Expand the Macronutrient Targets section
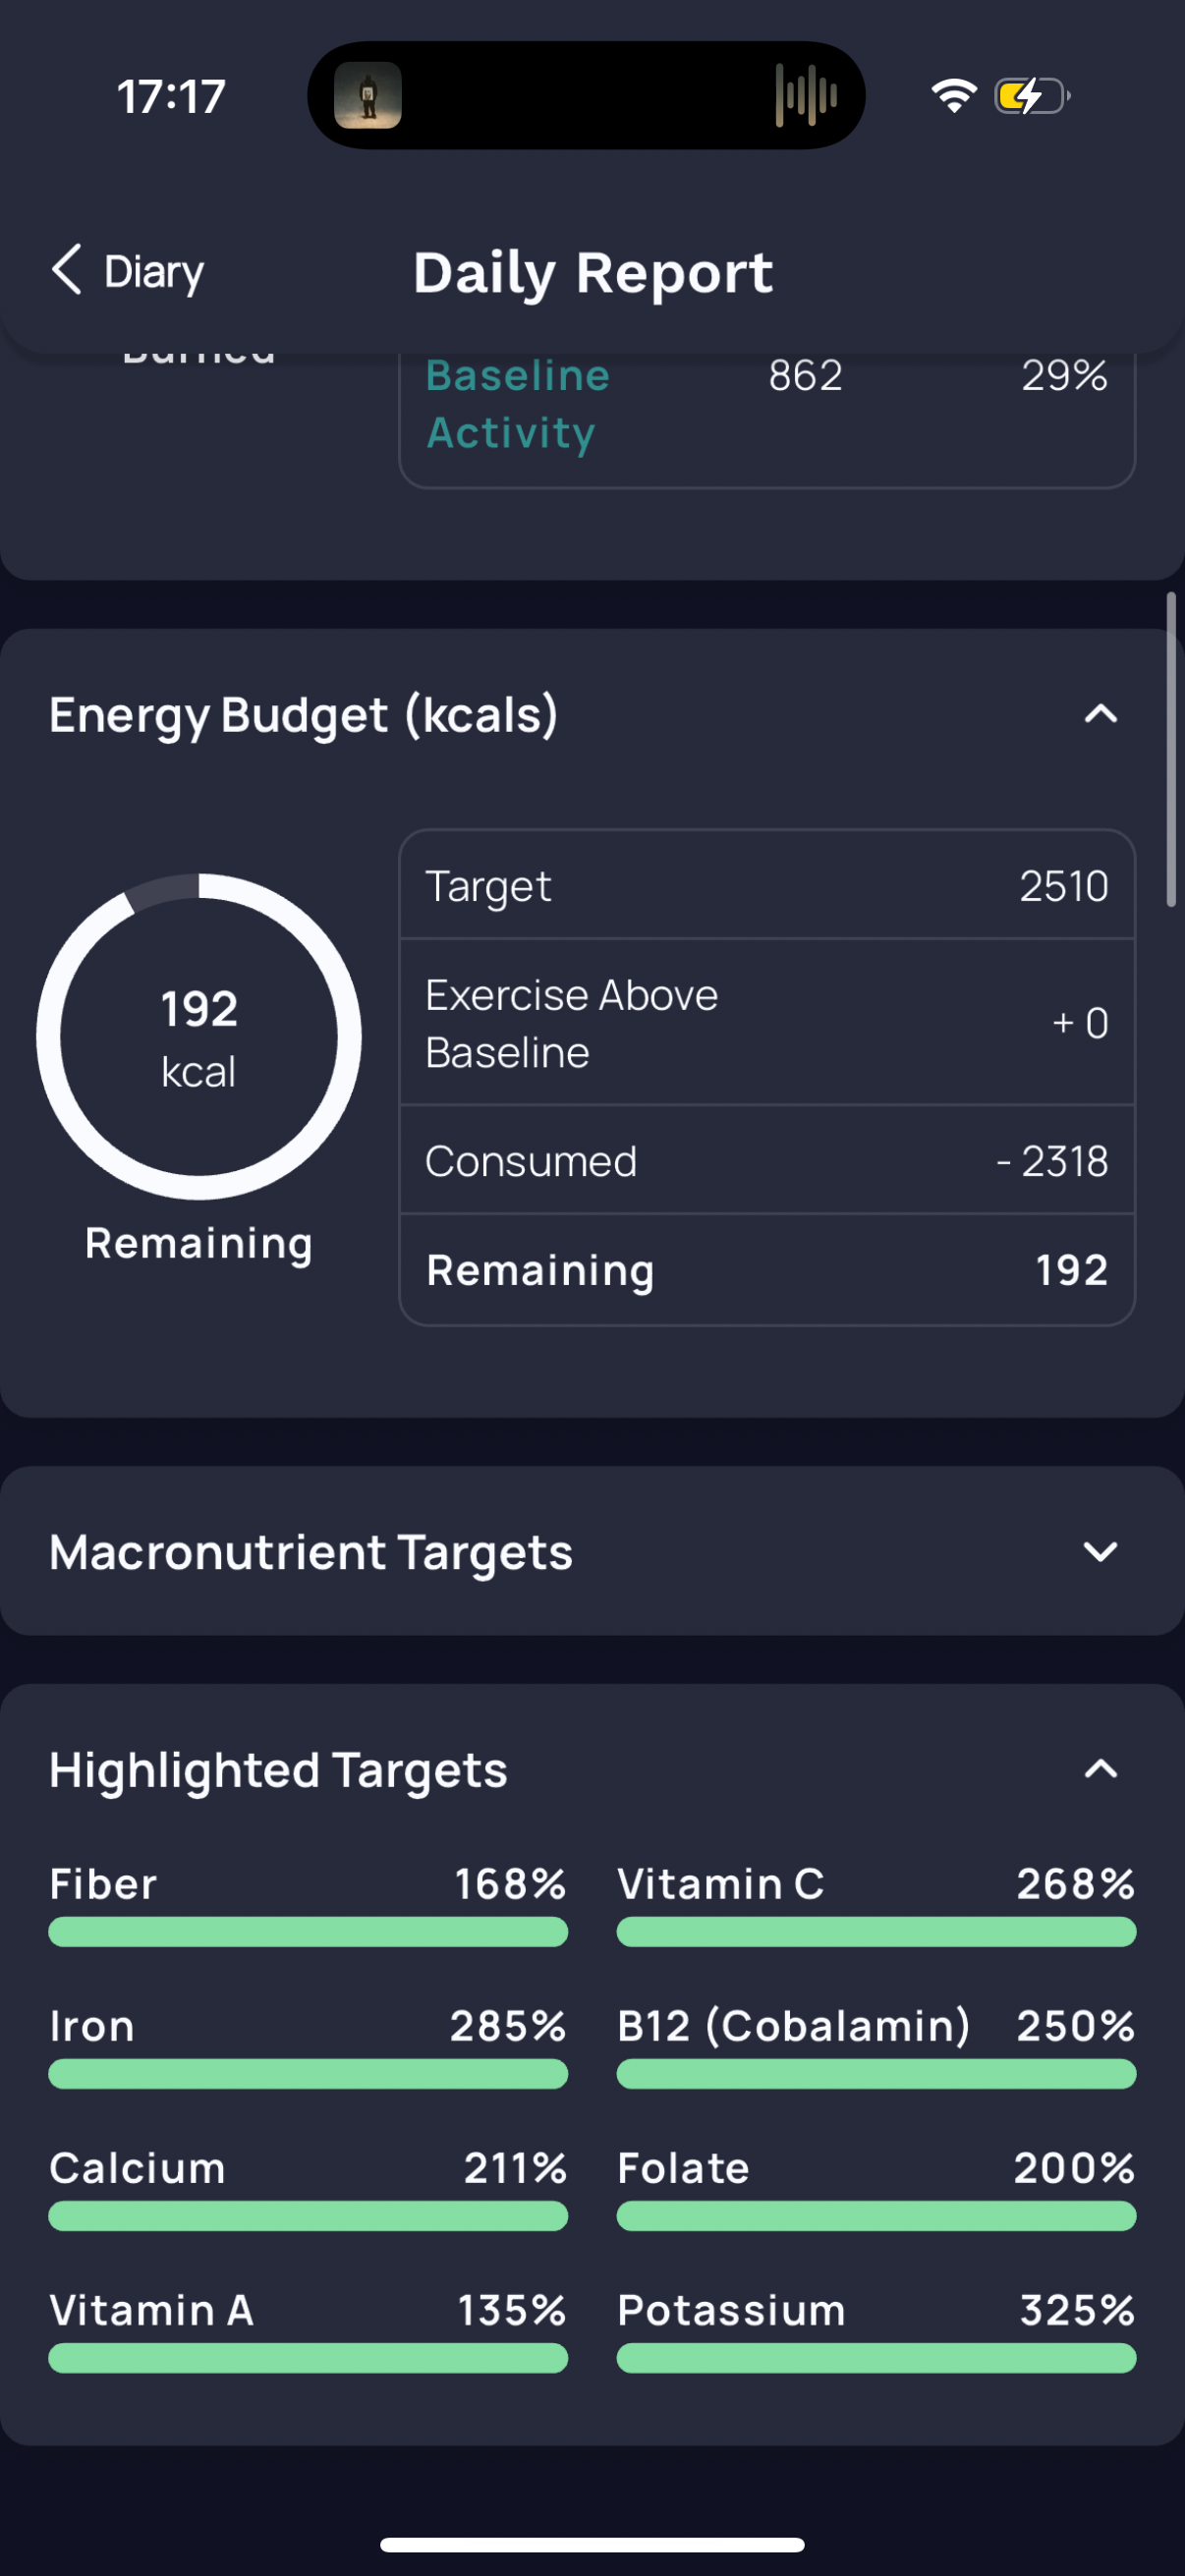 (1100, 1551)
